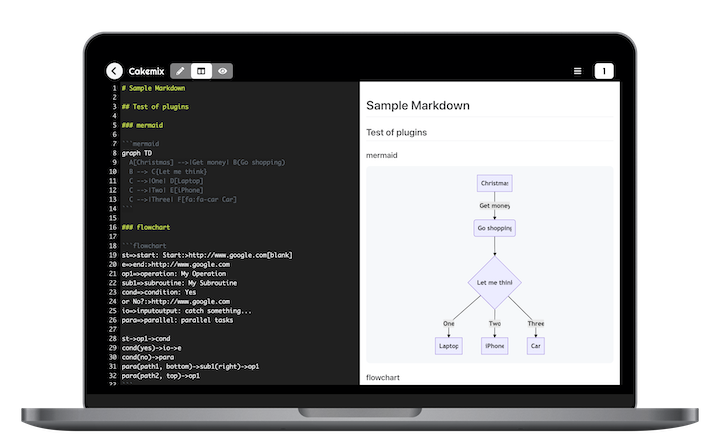Select the Laptop node in flowchart

449,346
